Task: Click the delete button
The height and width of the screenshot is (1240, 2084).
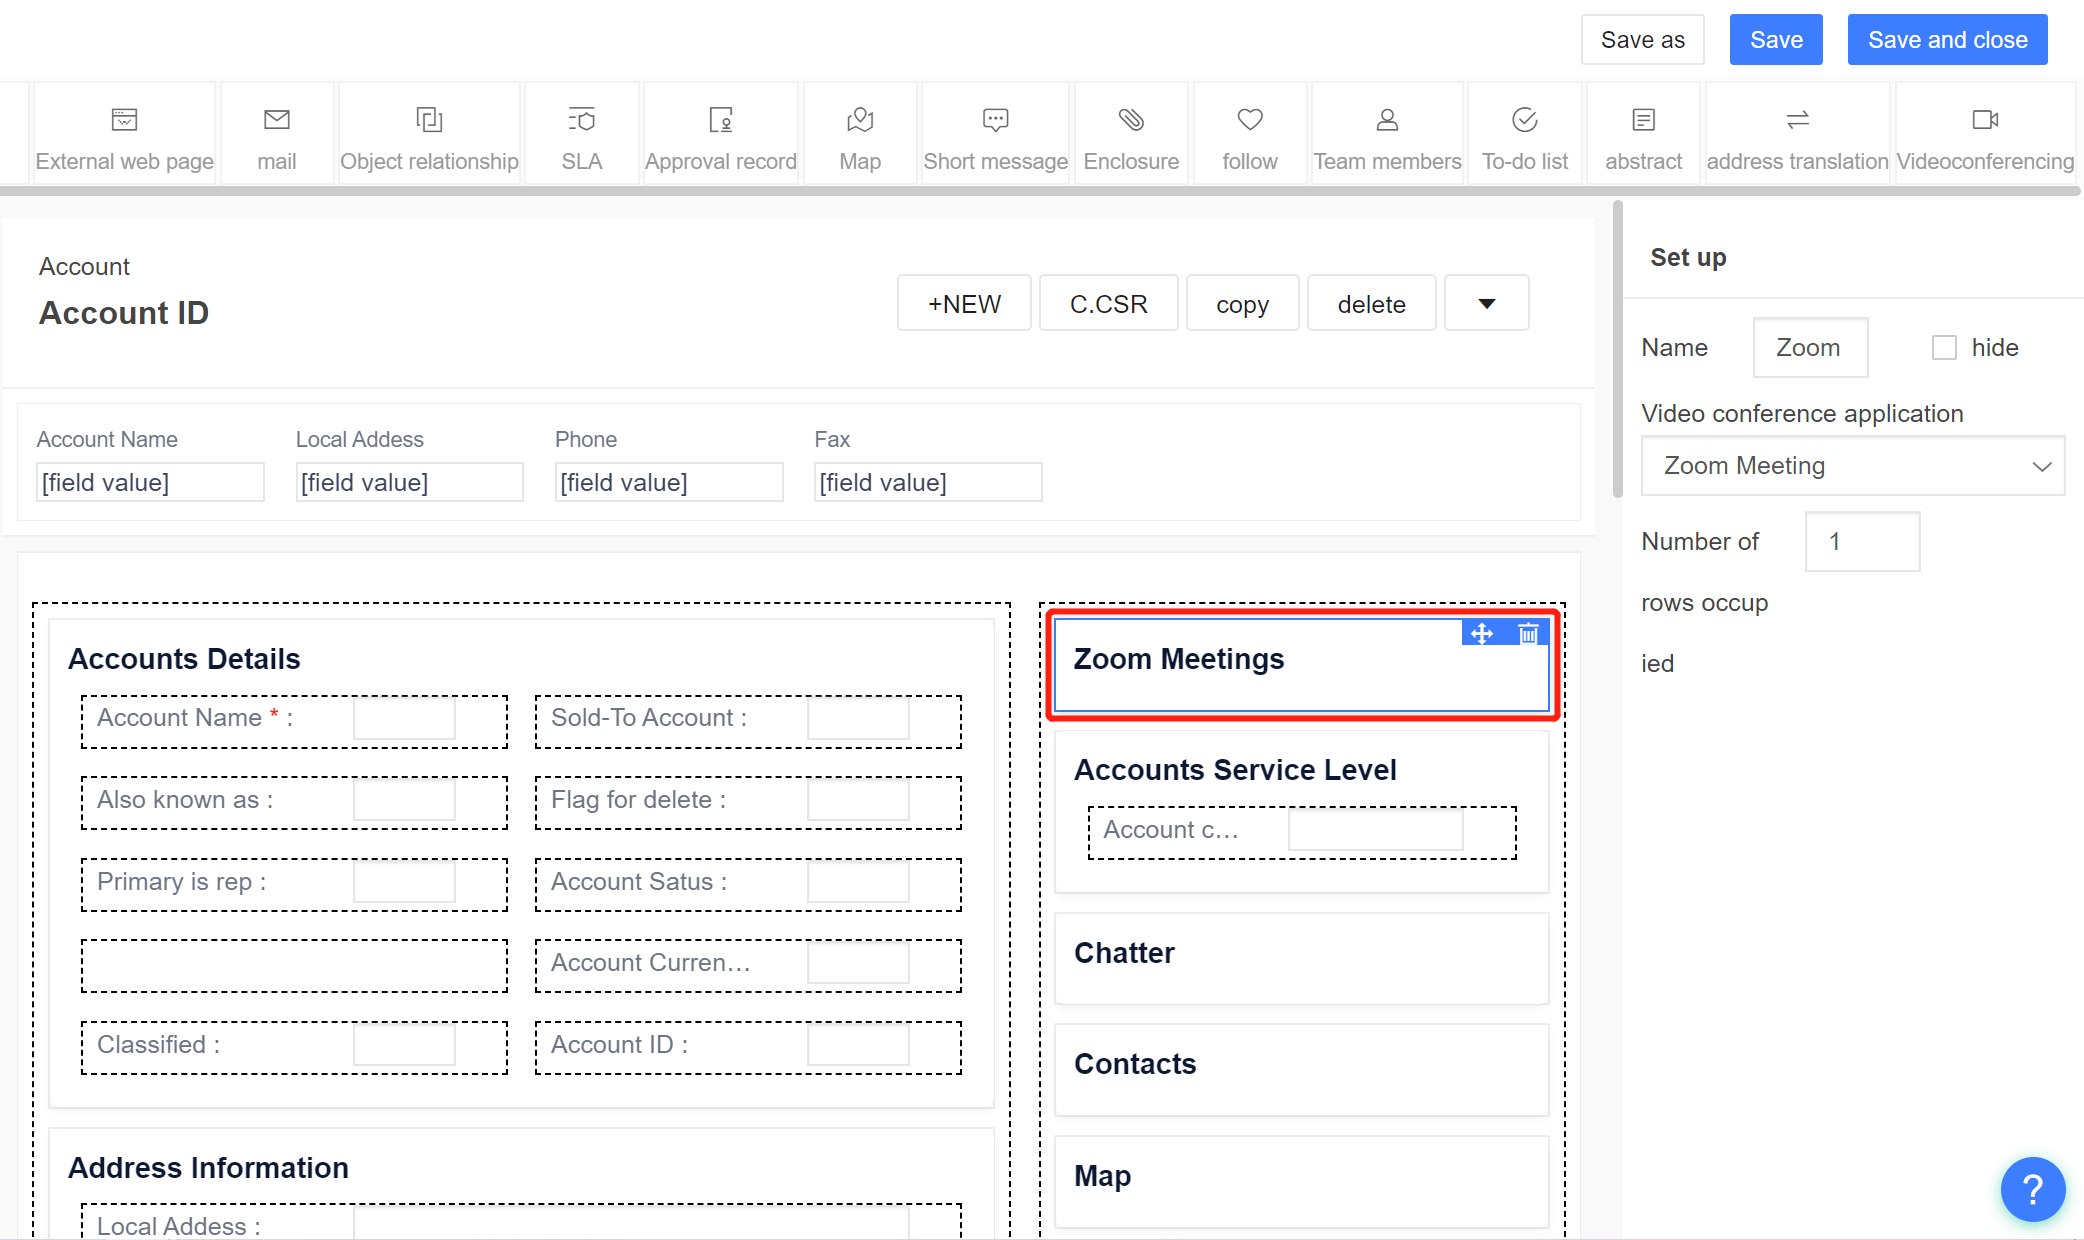Action: 1372,303
